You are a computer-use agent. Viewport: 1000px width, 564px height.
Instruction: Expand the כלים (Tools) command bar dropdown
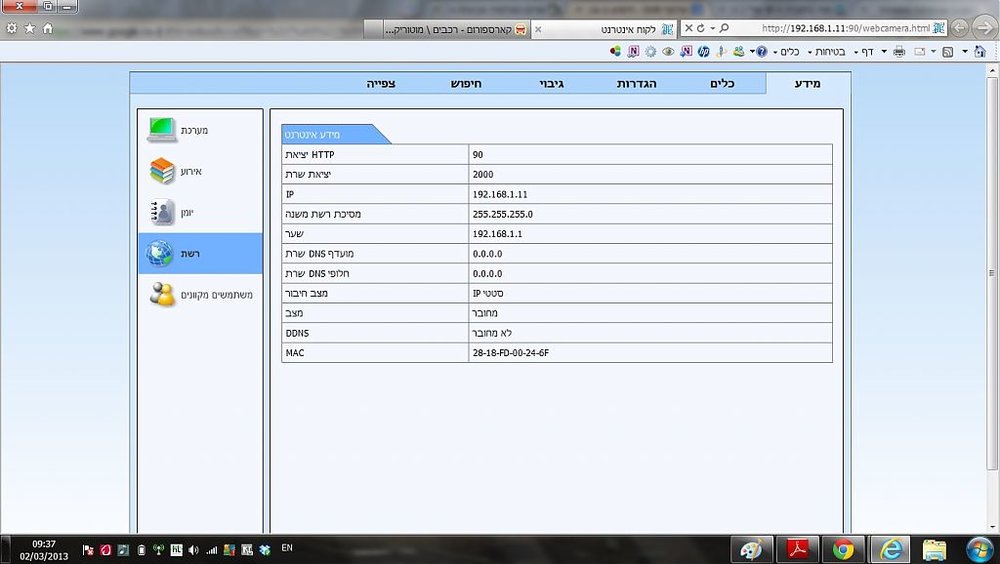pos(786,52)
